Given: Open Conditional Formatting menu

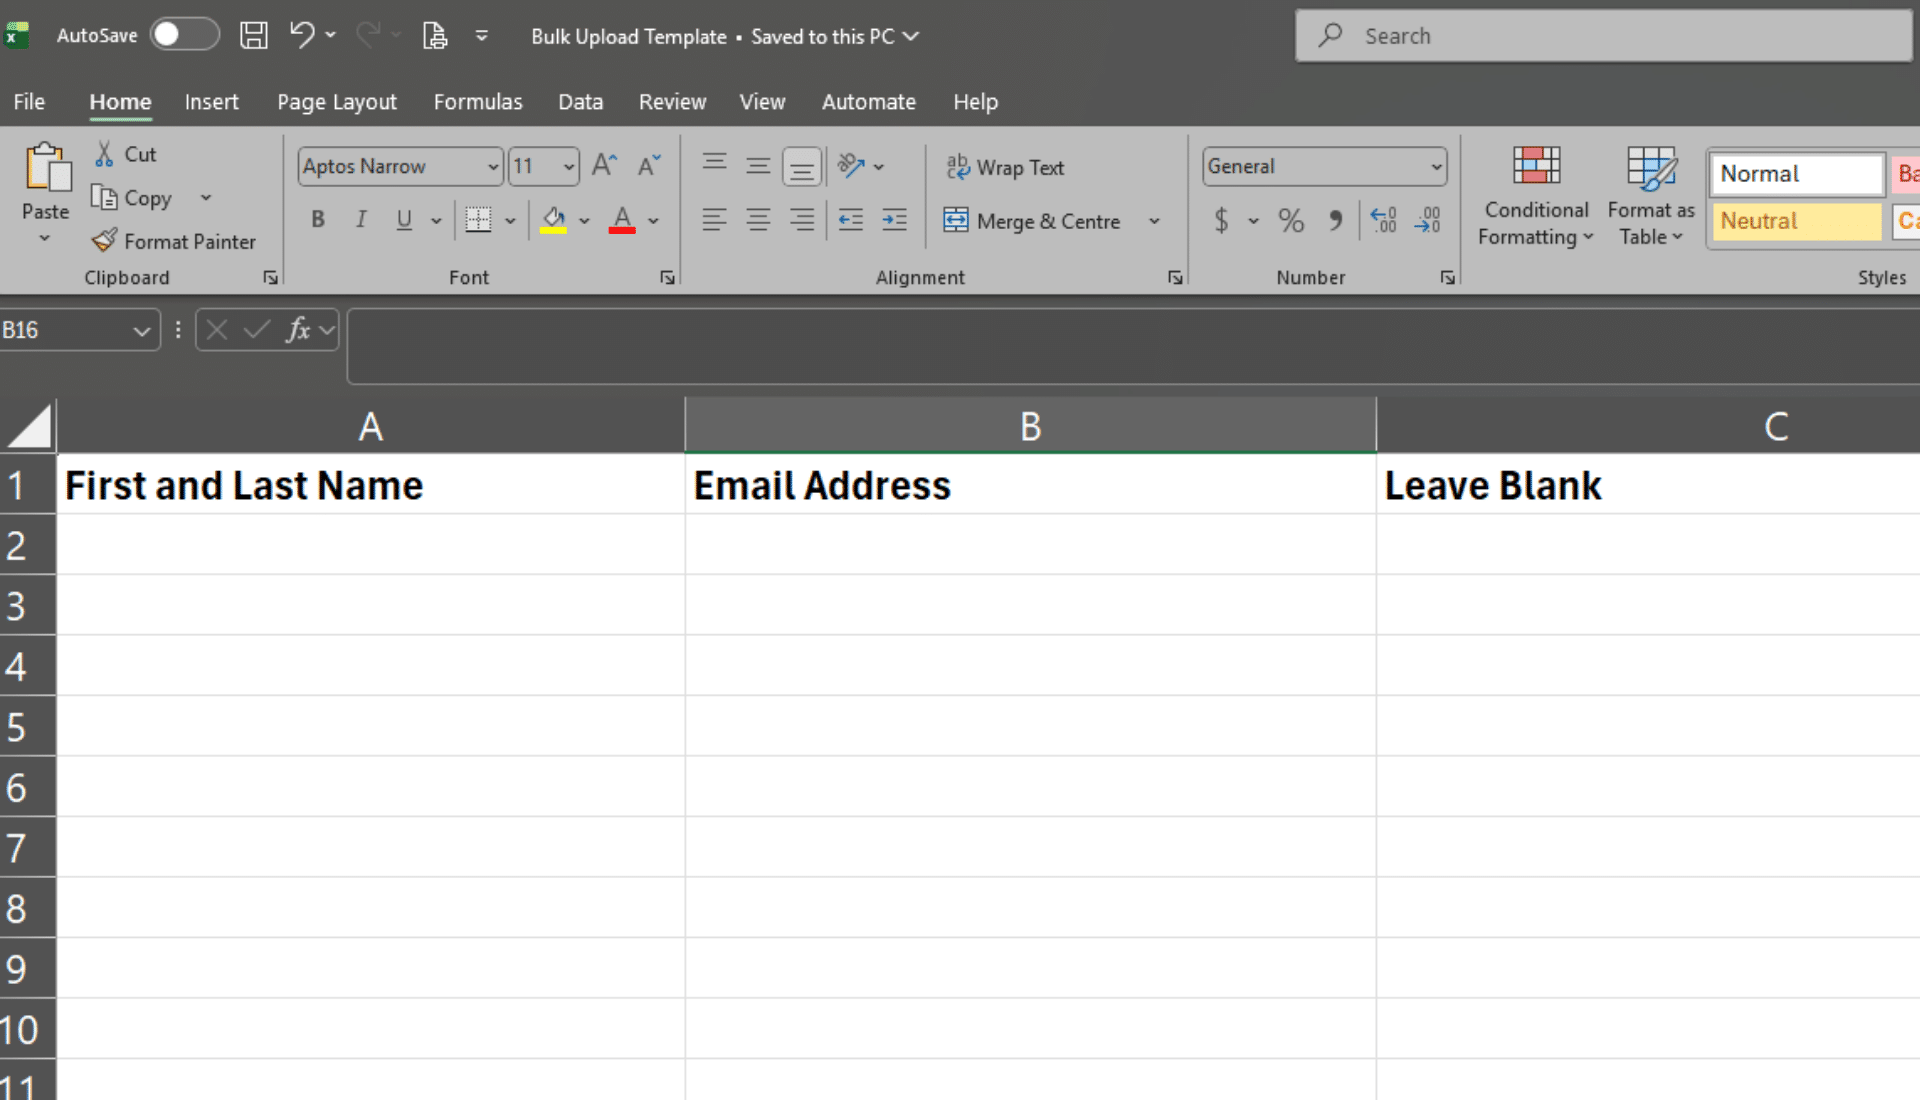Looking at the screenshot, I should tap(1536, 195).
